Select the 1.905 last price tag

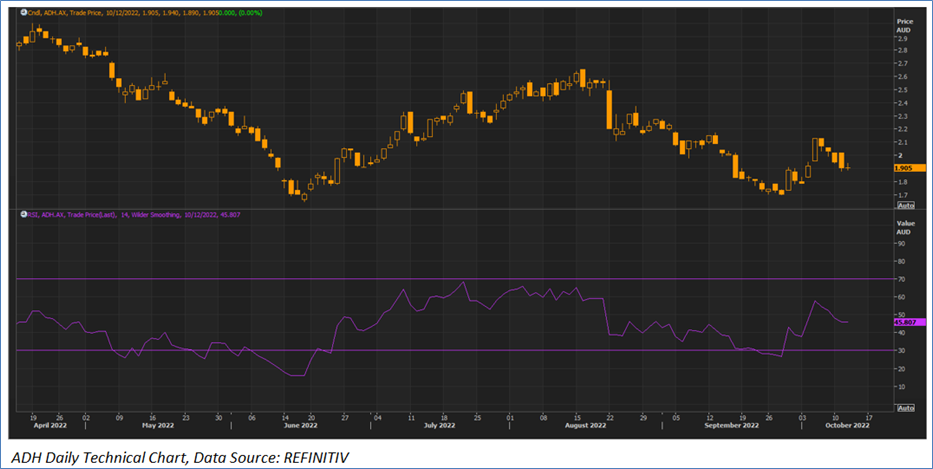[910, 168]
